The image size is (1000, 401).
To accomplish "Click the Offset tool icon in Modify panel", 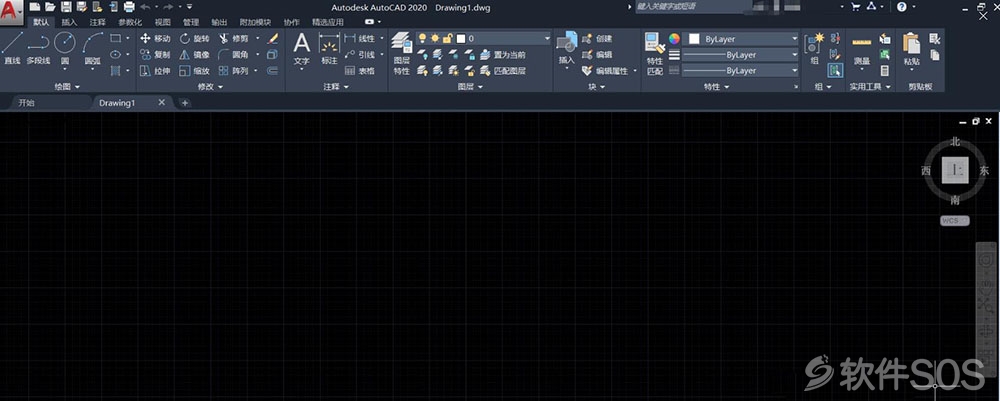I will [272, 71].
